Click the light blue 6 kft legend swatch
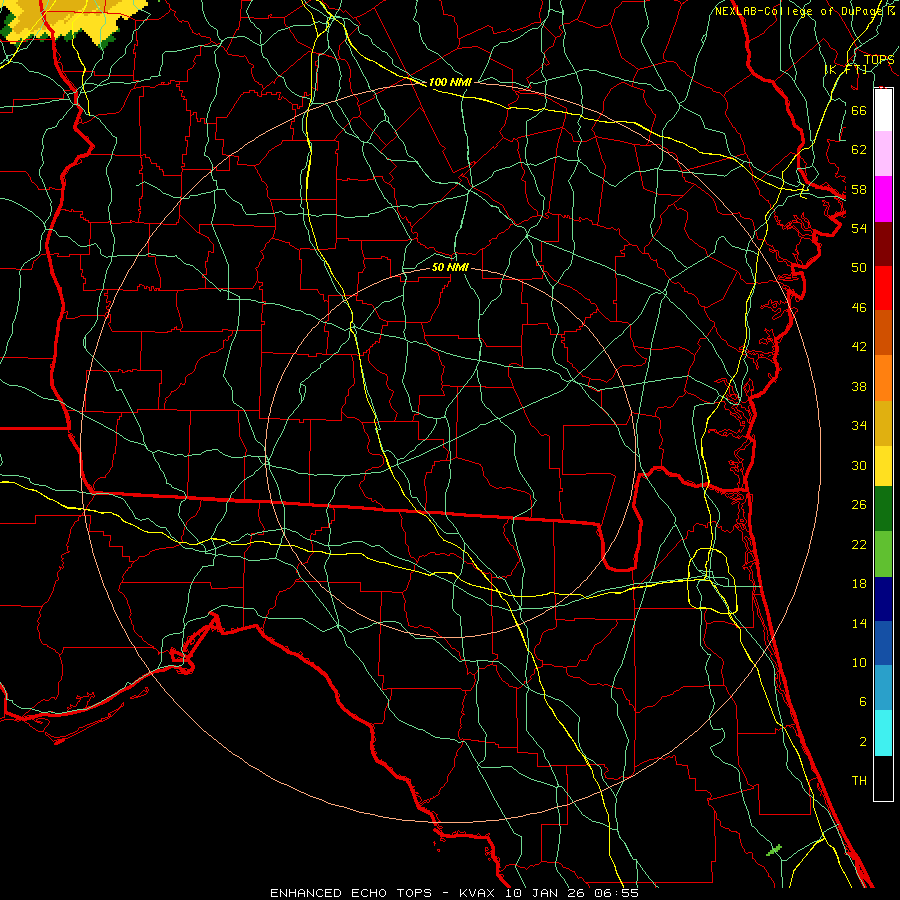900x900 pixels. 883,688
